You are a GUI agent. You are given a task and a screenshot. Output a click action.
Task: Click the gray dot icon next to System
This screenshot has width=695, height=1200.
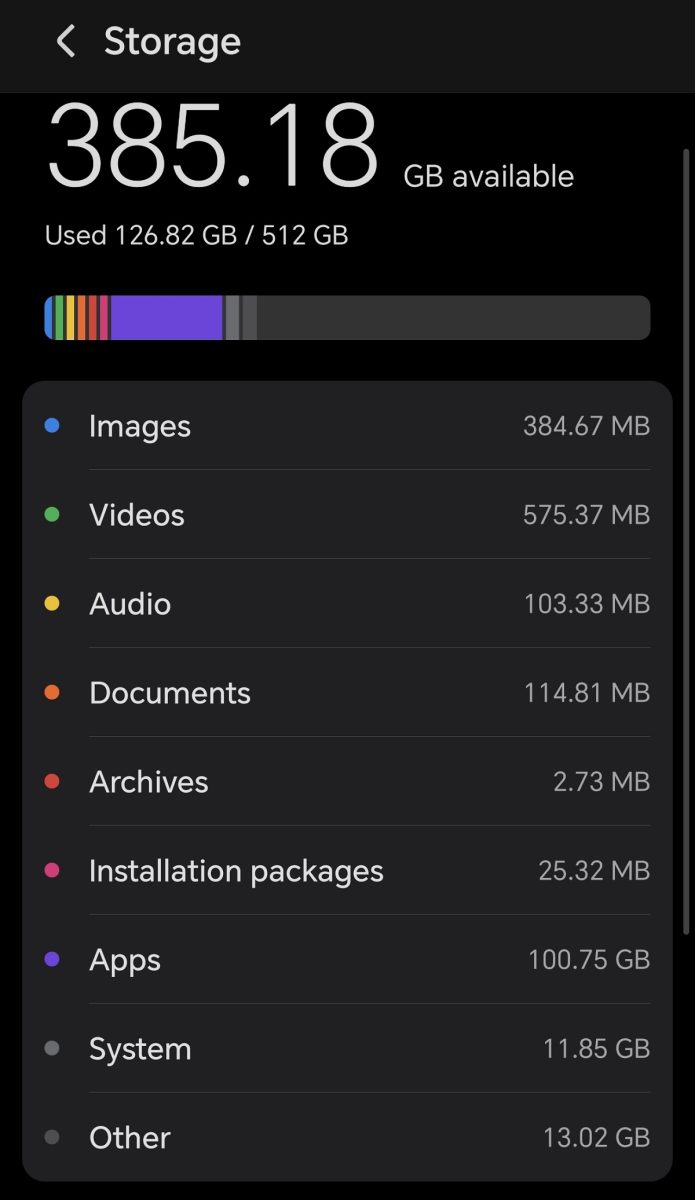point(50,1049)
